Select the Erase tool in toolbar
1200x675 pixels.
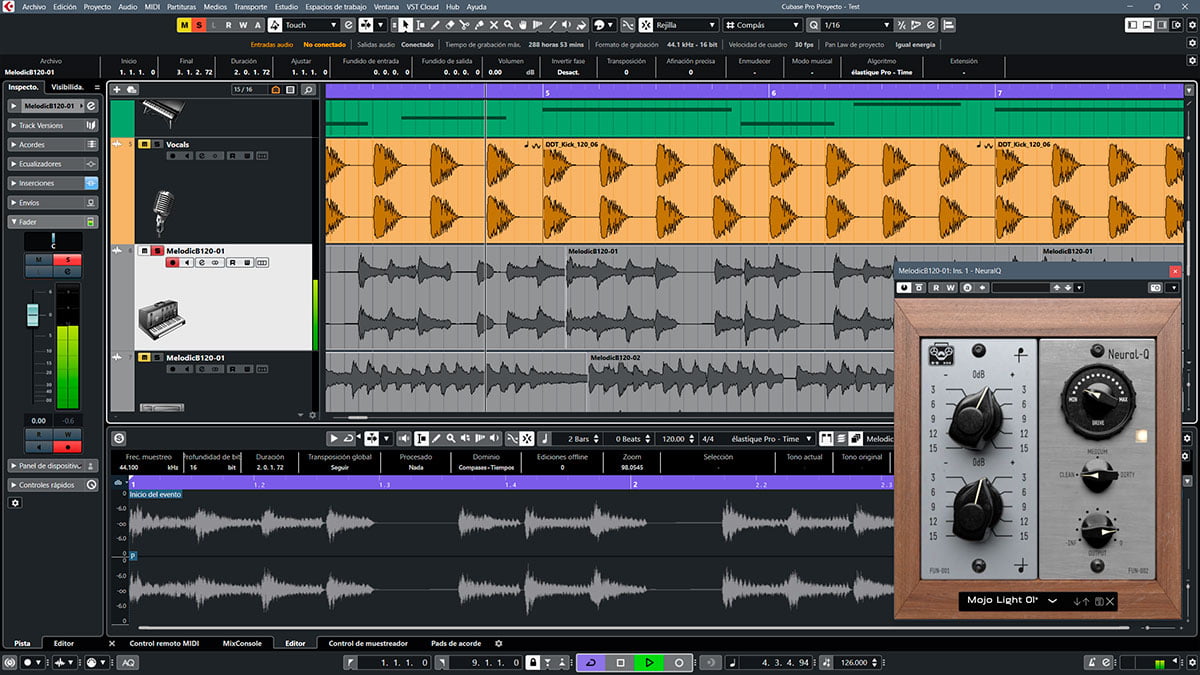pos(449,25)
